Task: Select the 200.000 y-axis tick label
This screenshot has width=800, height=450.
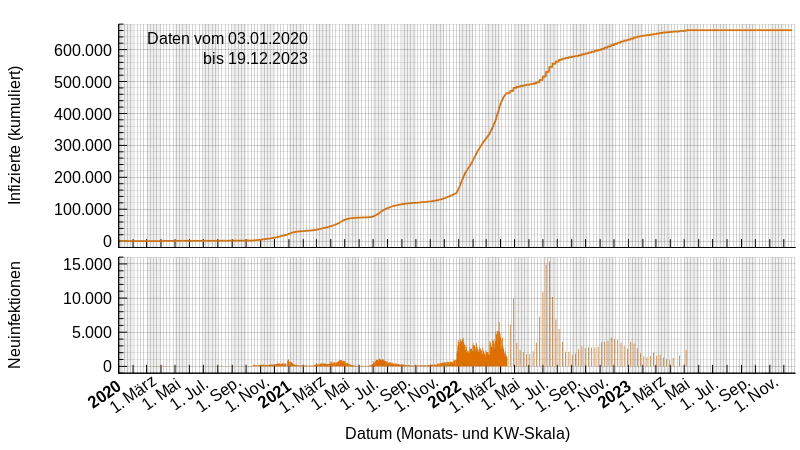Action: tap(83, 178)
